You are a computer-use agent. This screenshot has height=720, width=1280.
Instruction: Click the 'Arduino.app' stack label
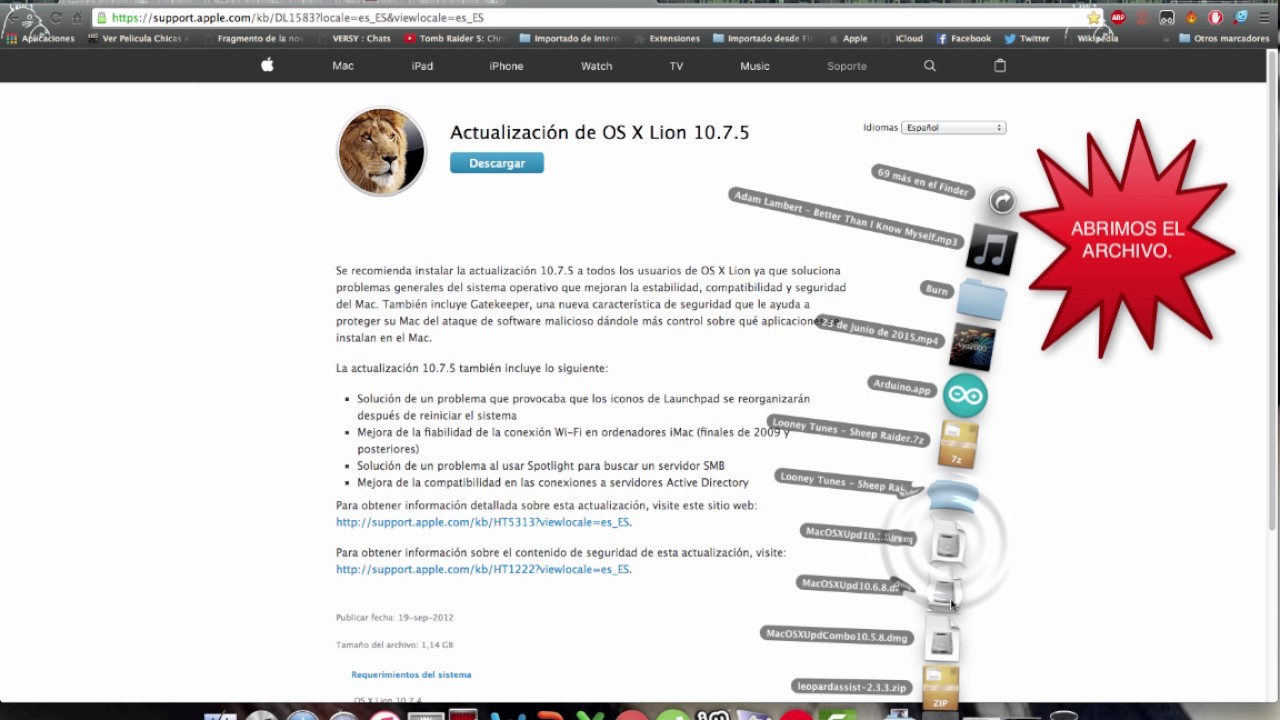(x=902, y=386)
